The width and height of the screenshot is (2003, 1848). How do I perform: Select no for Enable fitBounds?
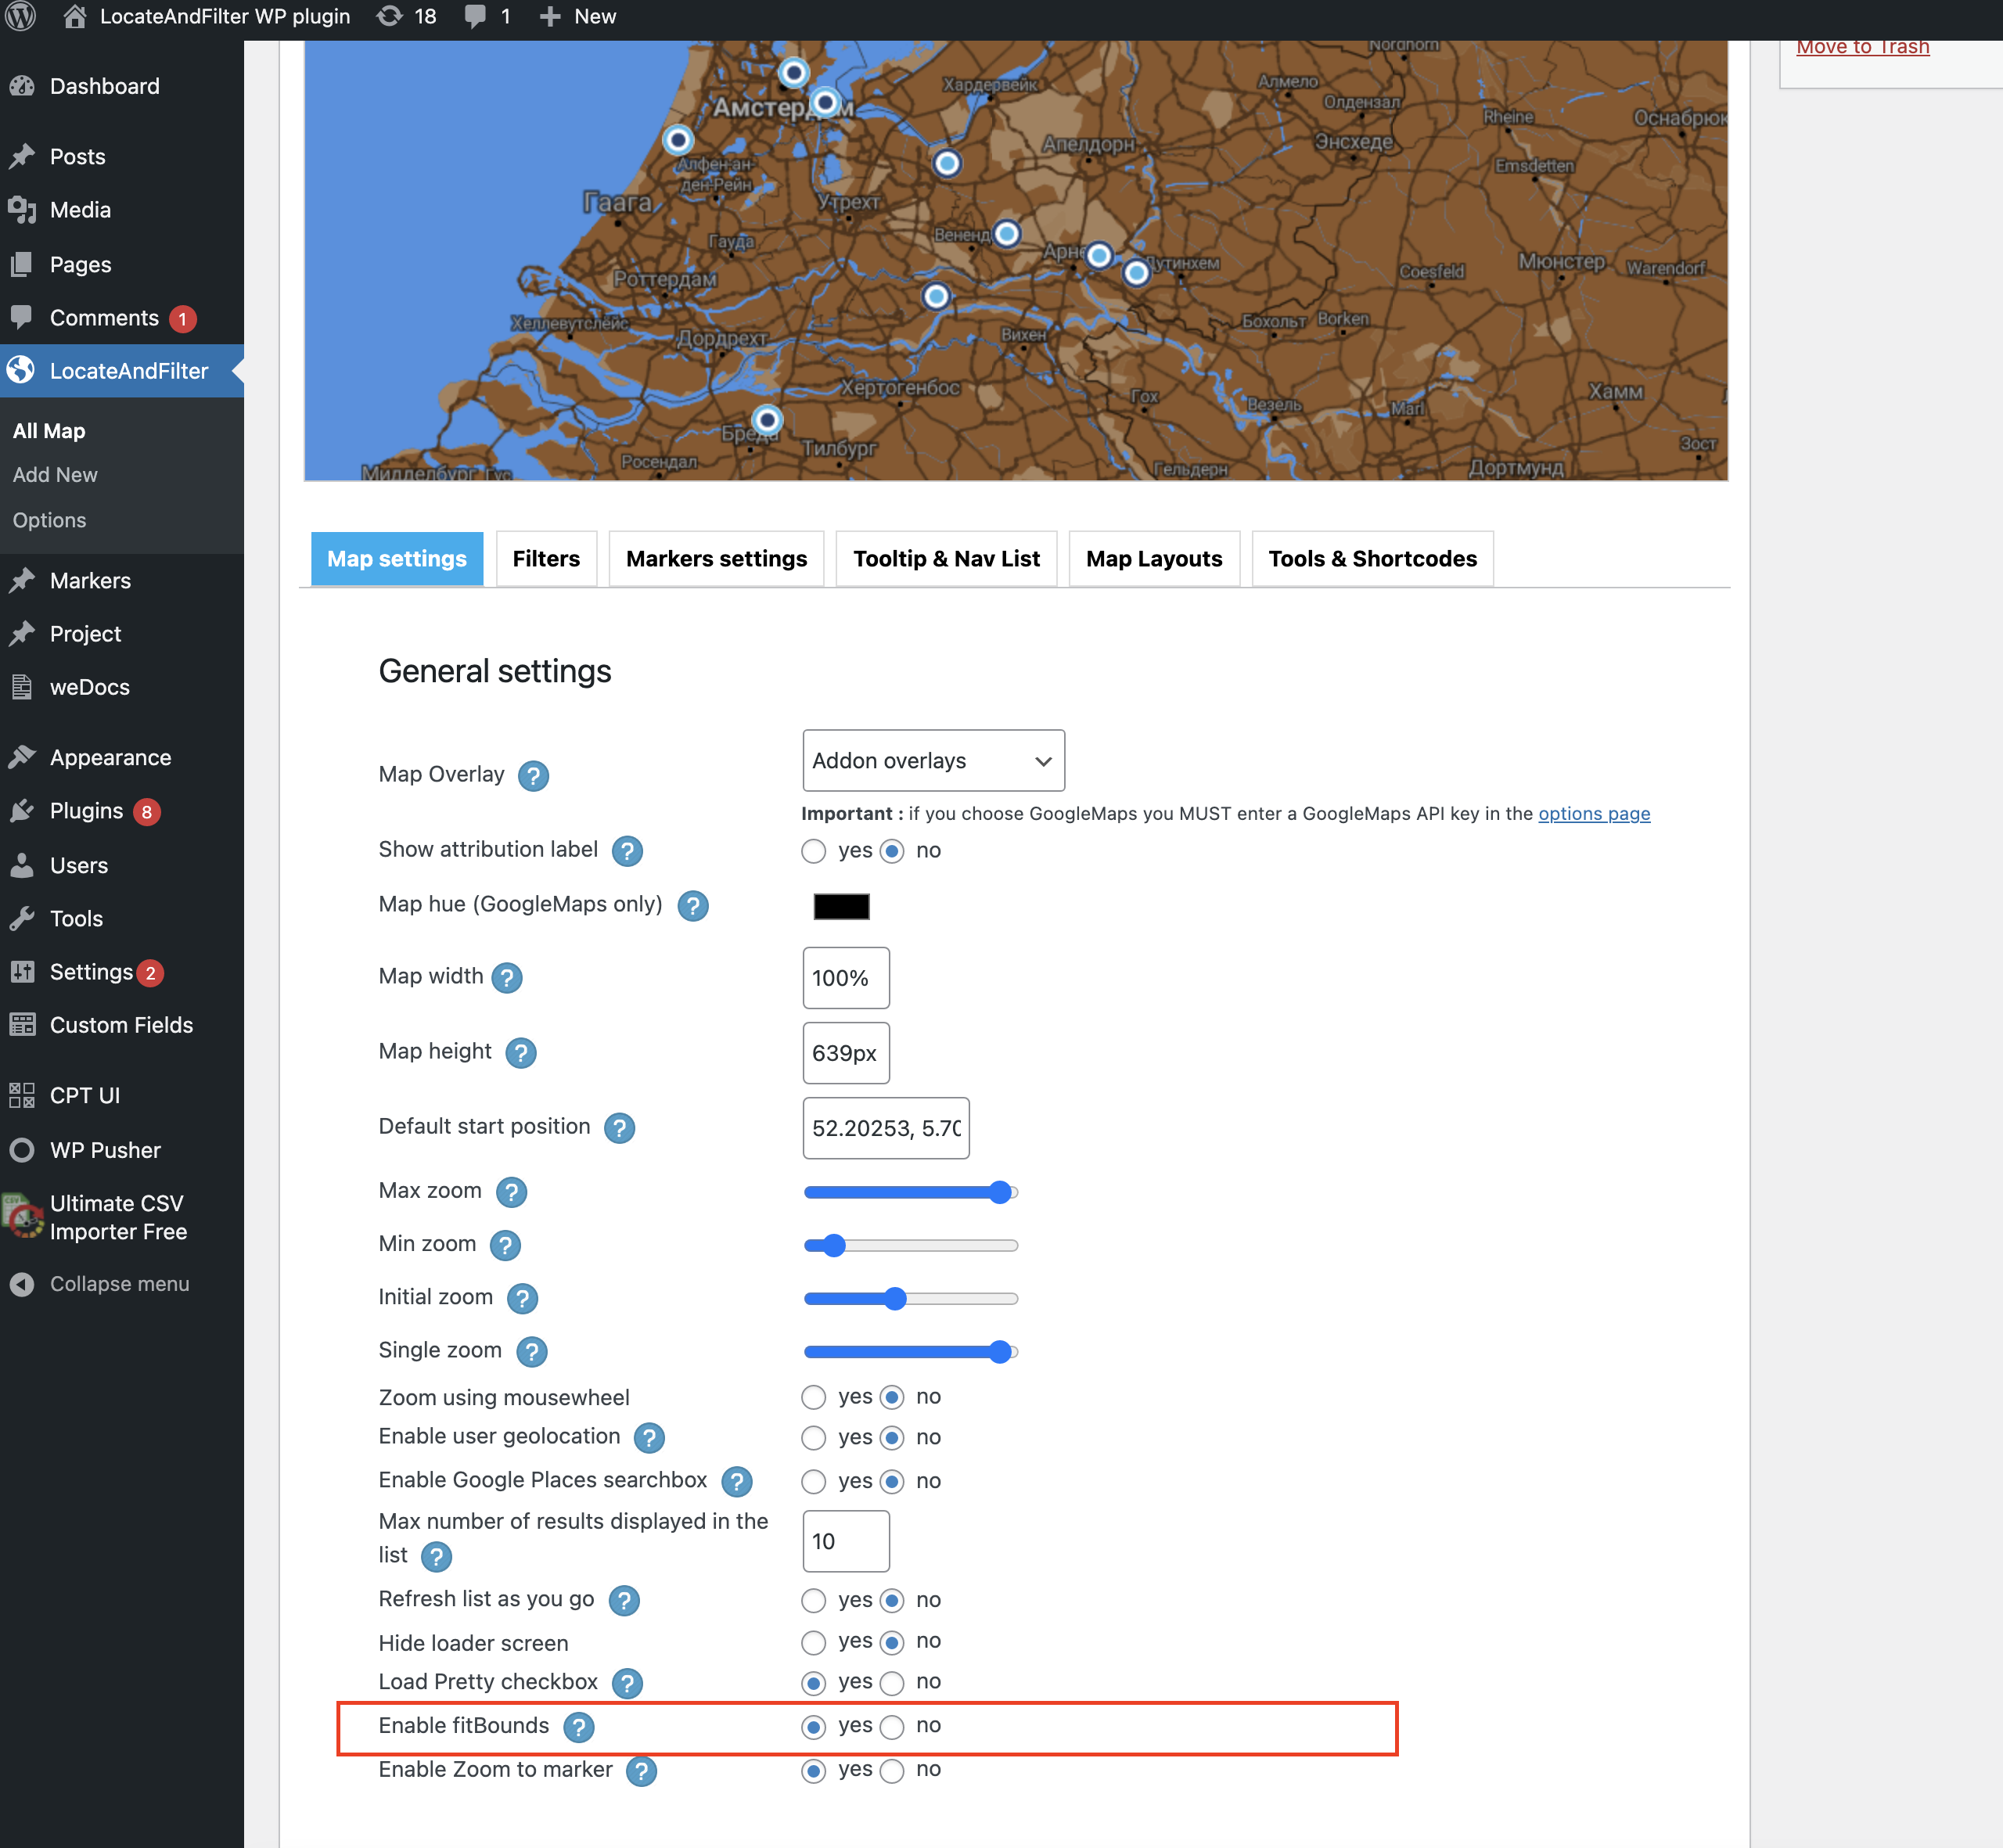point(892,1727)
